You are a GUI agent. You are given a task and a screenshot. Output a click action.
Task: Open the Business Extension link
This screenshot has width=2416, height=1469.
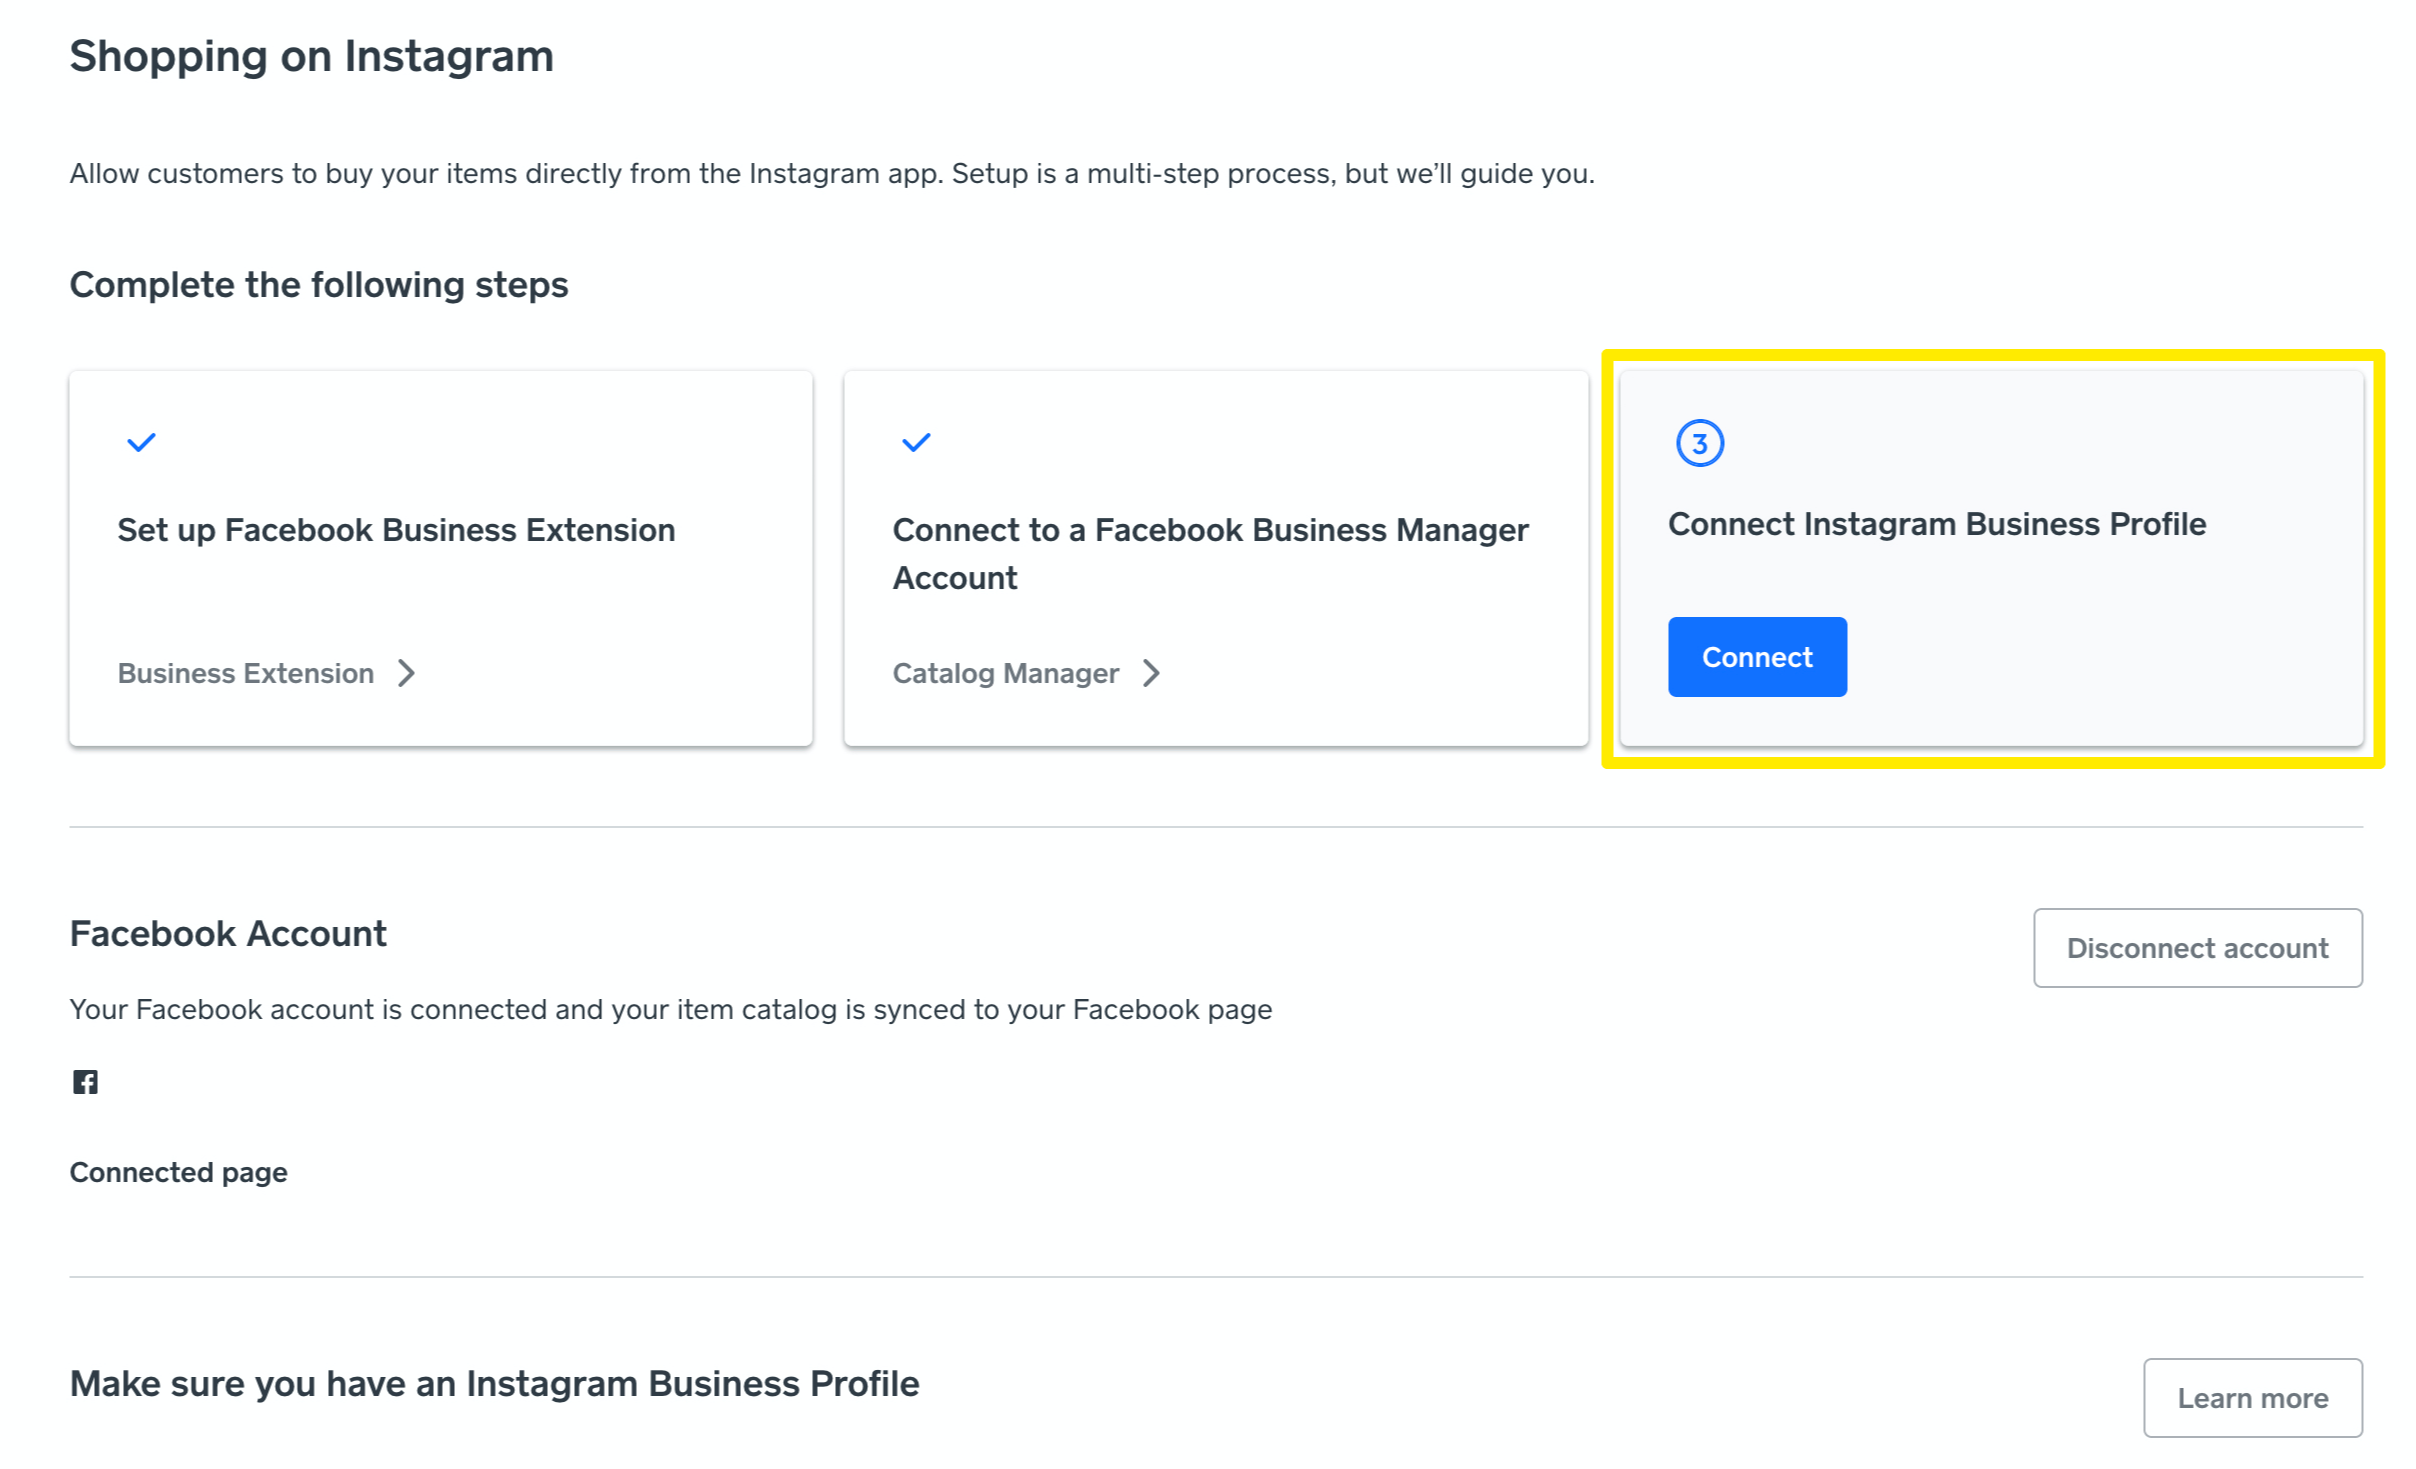click(x=246, y=673)
